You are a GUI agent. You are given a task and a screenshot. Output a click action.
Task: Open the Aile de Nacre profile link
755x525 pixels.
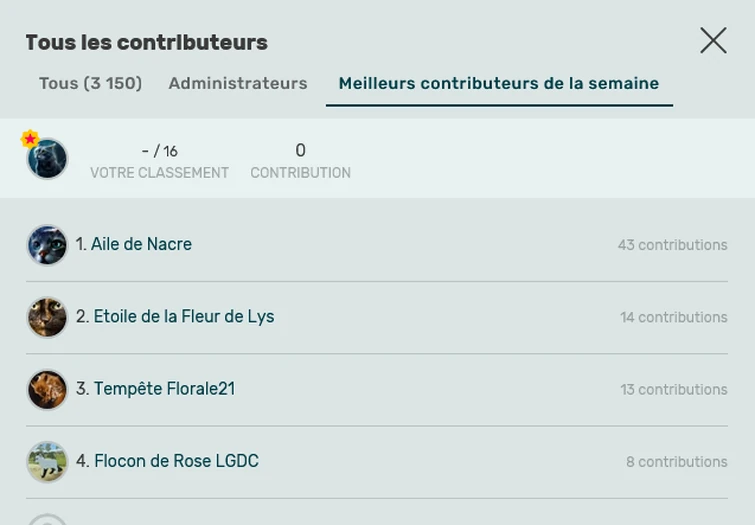141,244
